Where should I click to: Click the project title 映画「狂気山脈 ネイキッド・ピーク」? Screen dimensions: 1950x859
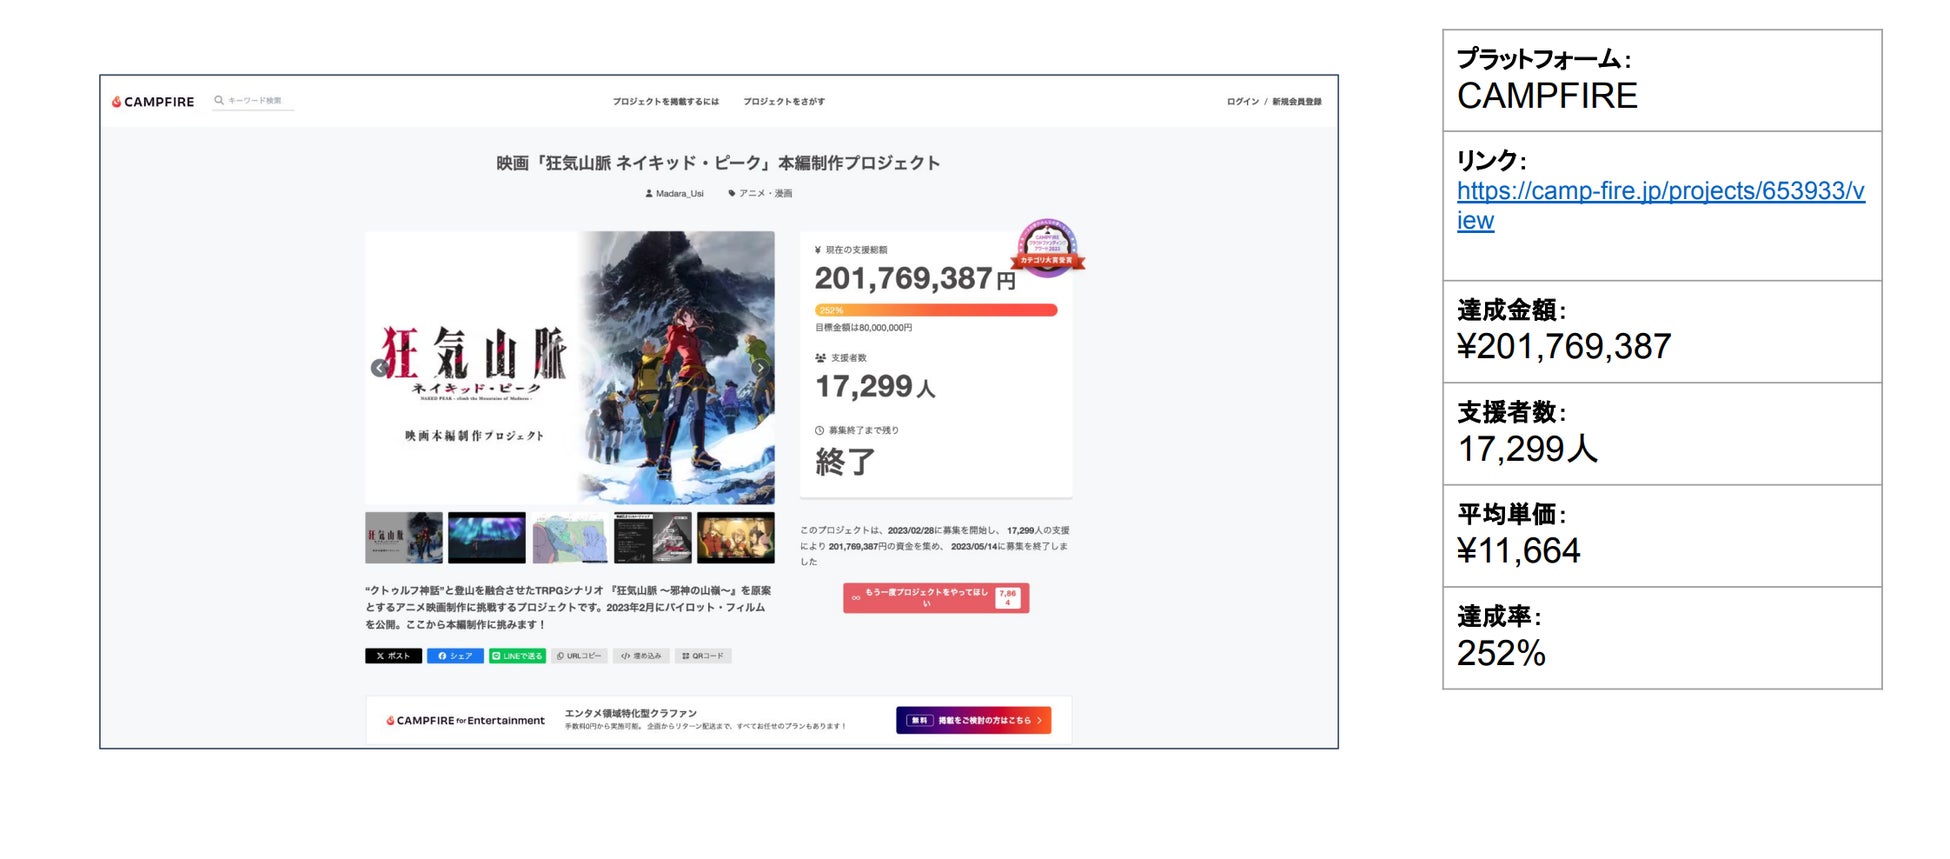pos(718,163)
